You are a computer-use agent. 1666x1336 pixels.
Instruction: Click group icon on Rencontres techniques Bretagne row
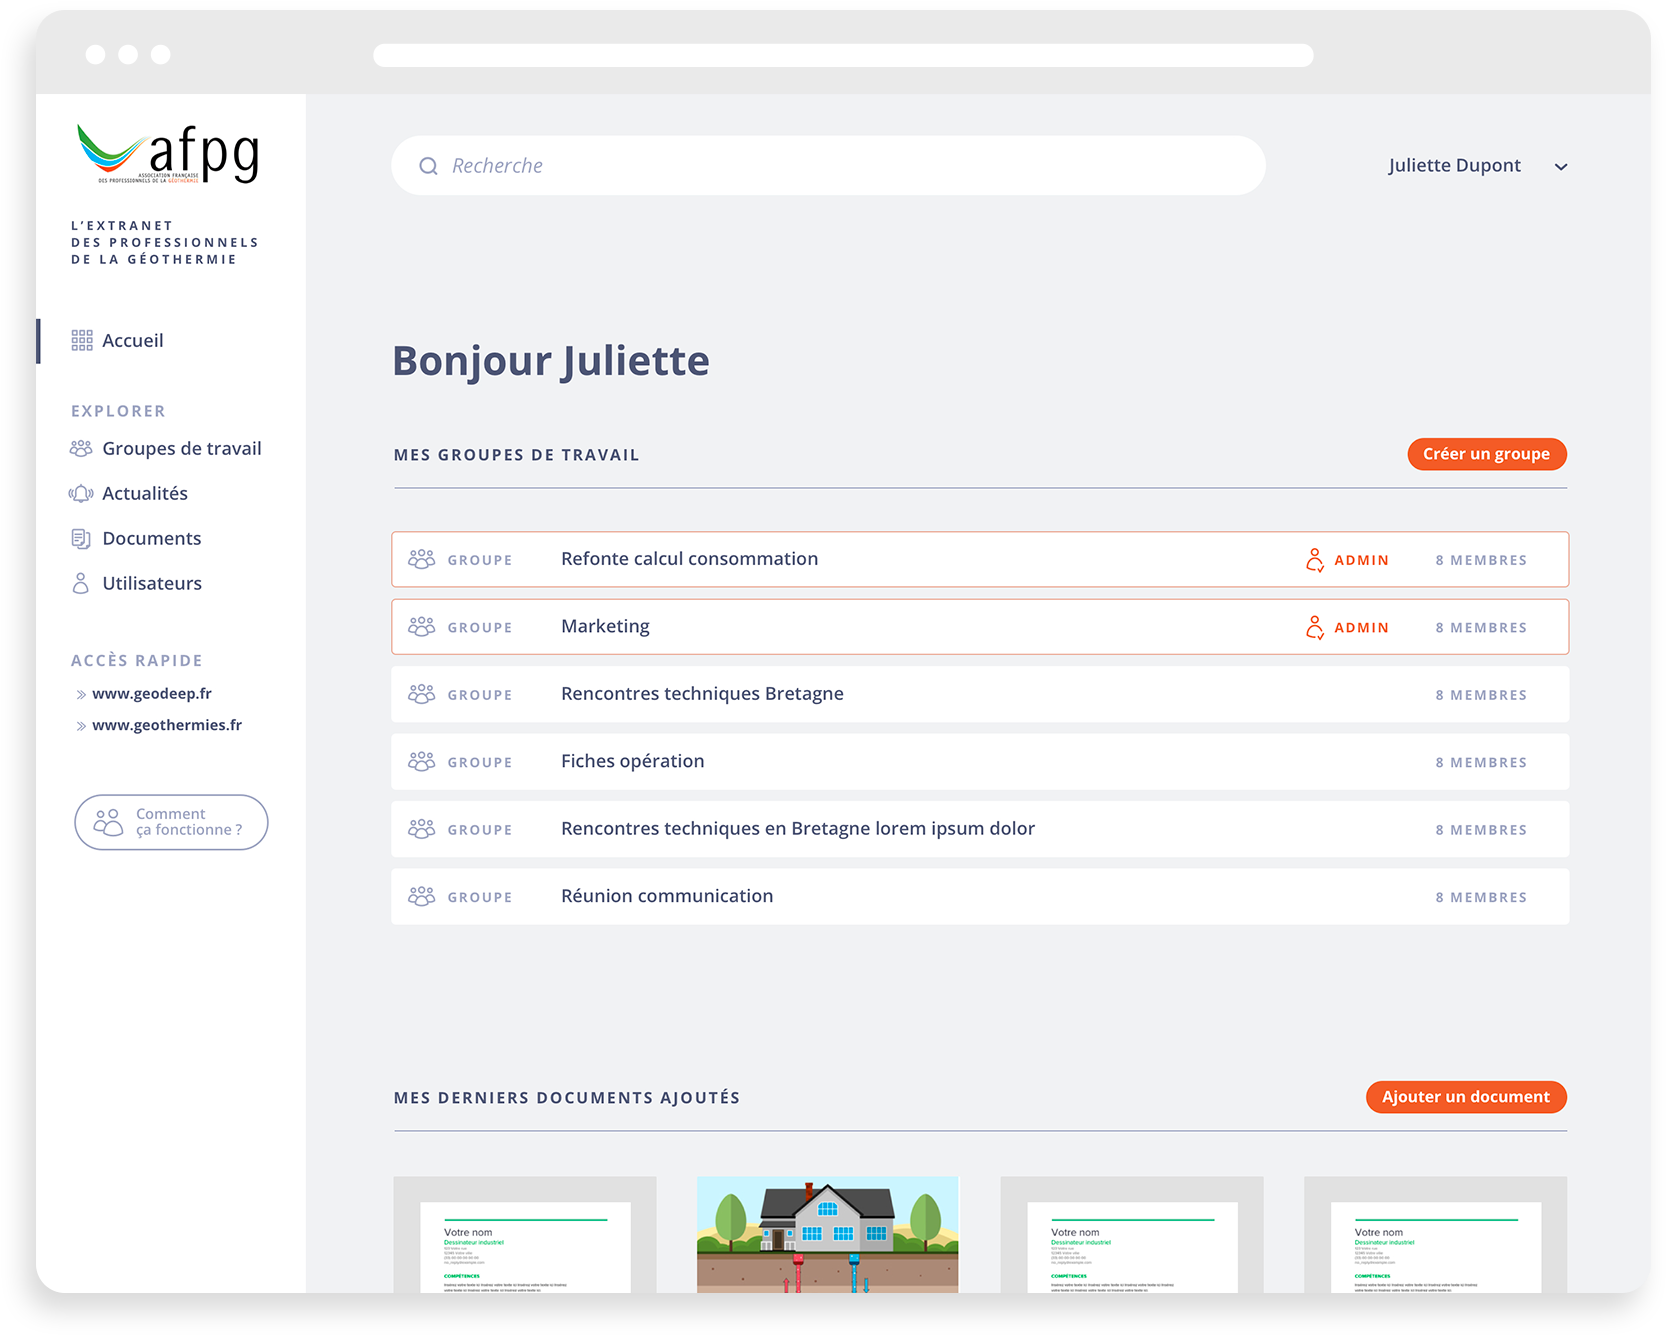coord(422,694)
